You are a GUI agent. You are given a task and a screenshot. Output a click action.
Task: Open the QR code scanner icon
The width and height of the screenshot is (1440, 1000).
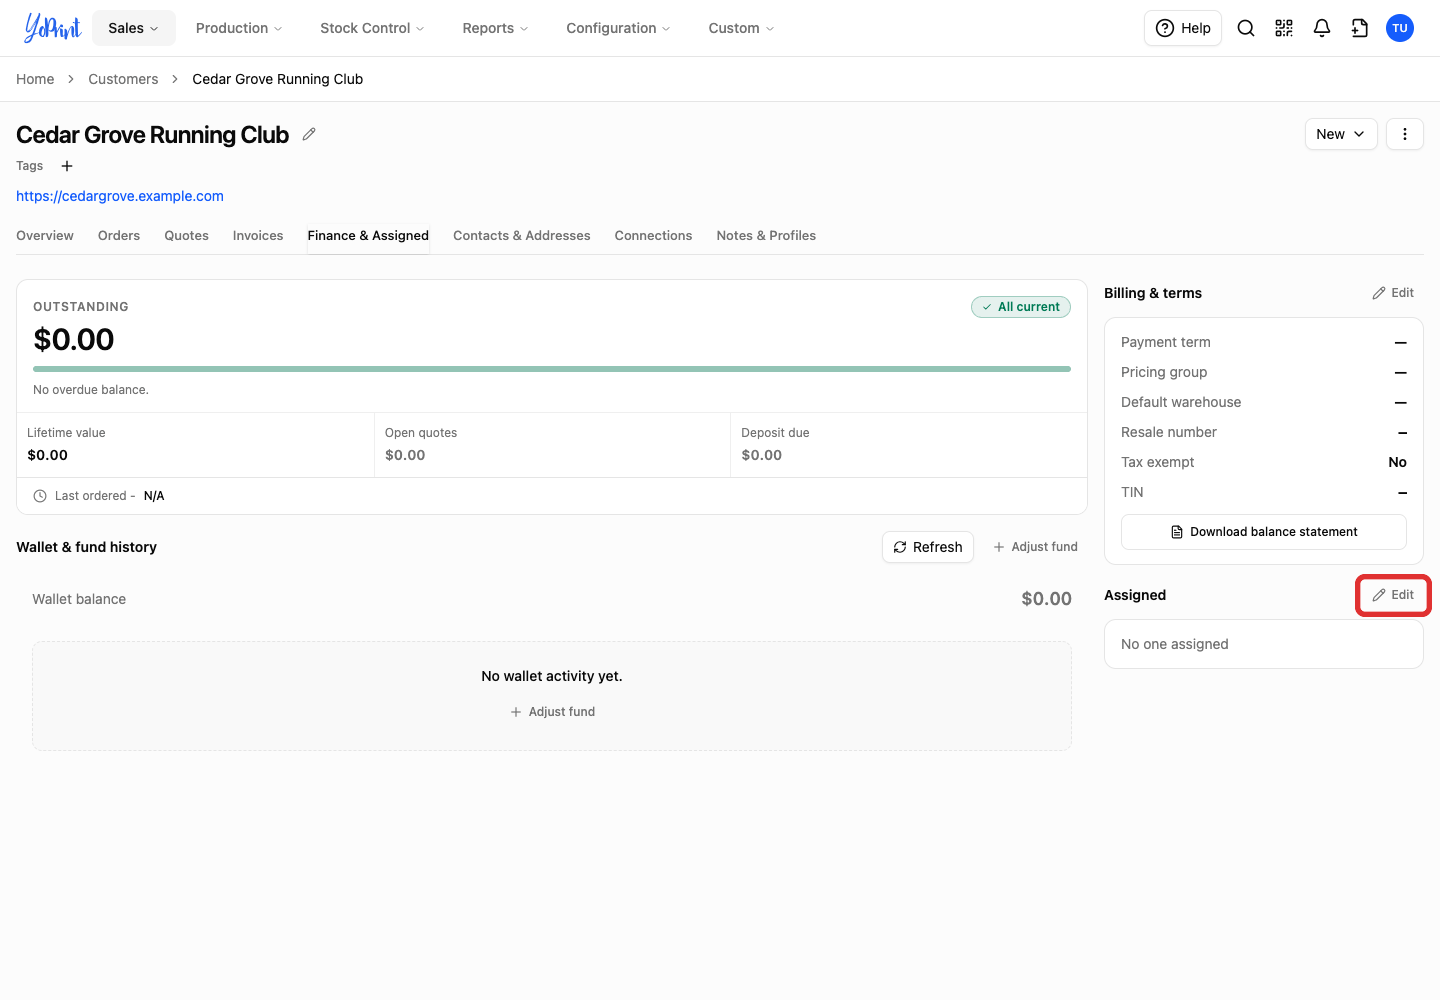point(1284,28)
